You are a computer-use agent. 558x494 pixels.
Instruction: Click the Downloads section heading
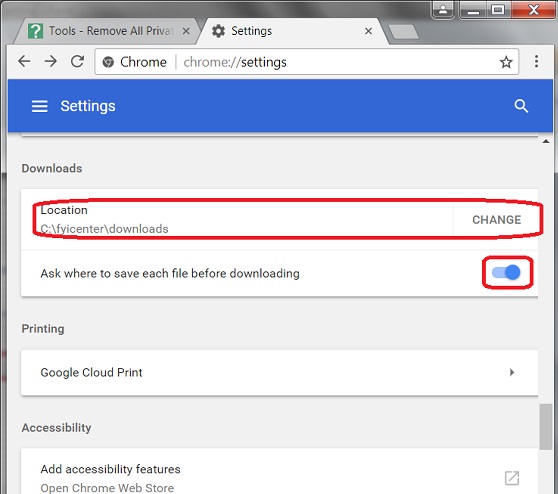[x=52, y=168]
